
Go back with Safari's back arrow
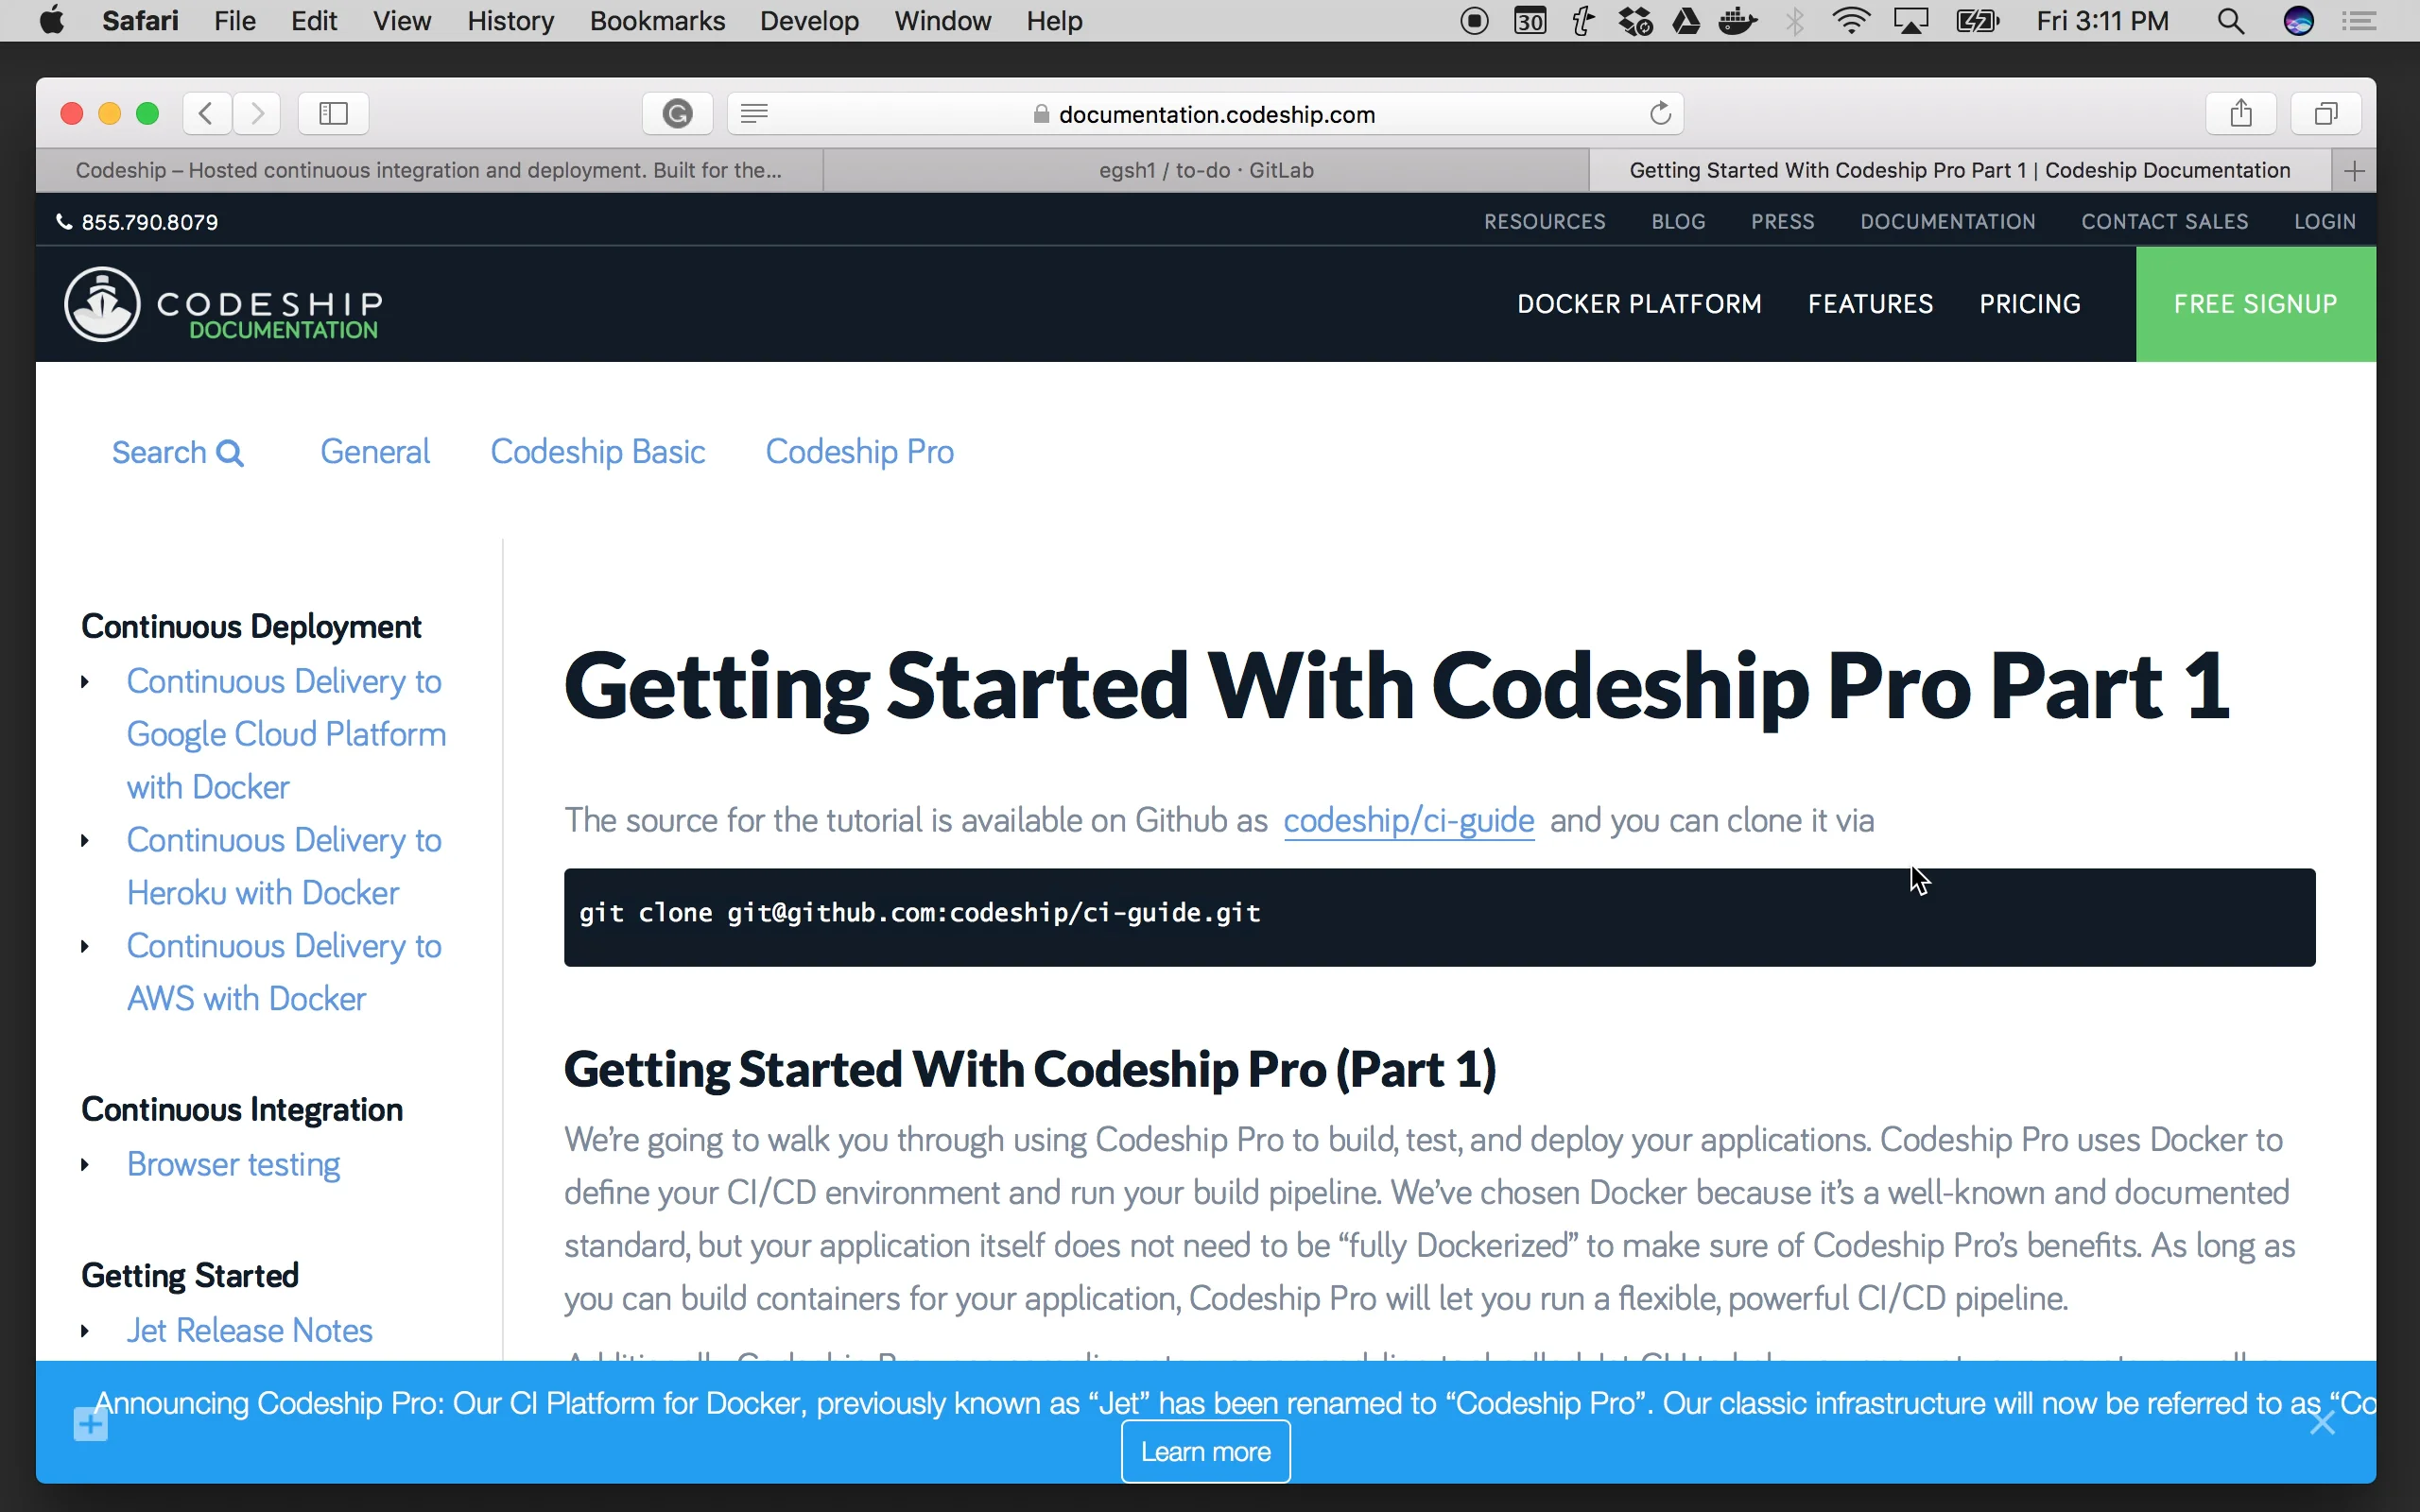tap(207, 114)
